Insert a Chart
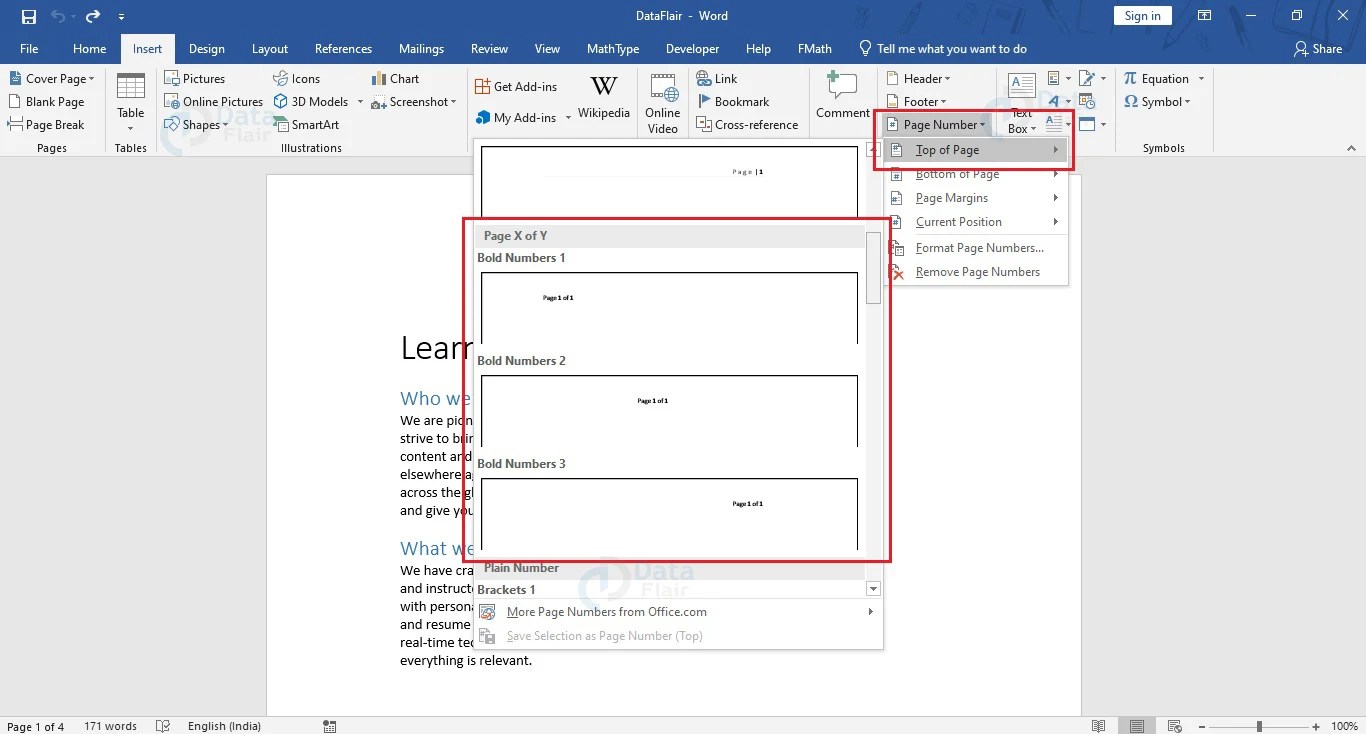The width and height of the screenshot is (1366, 734). coord(394,78)
